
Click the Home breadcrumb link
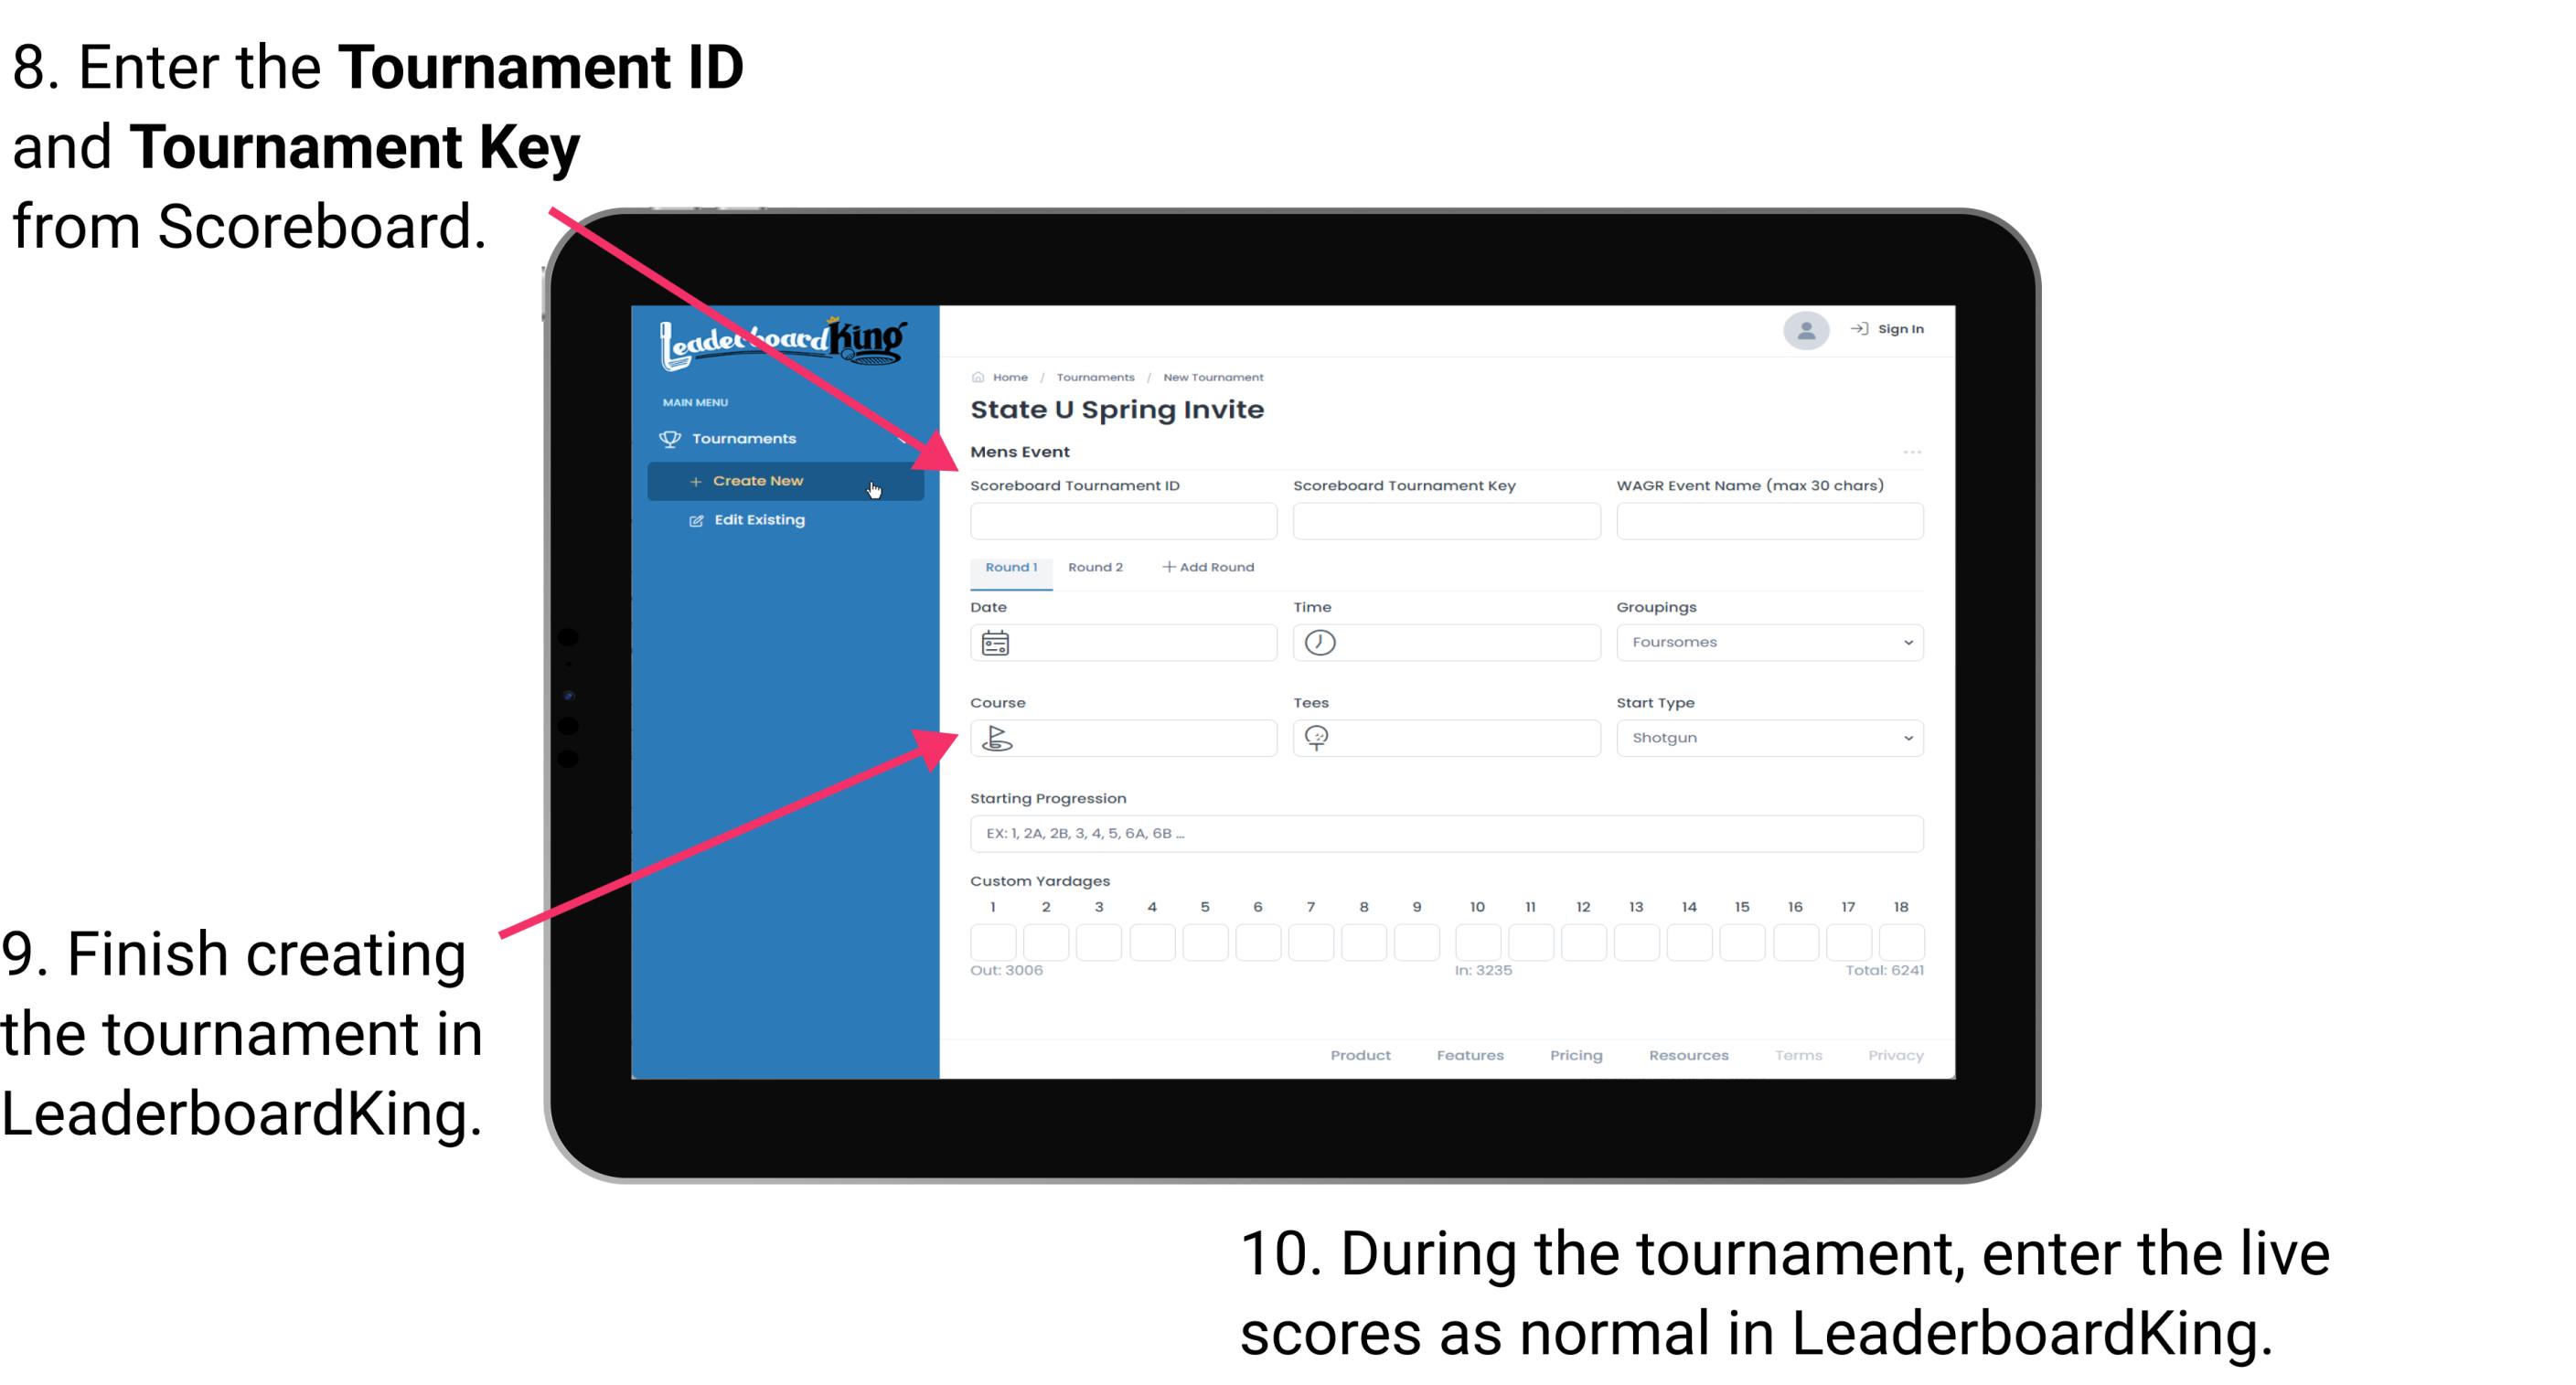tap(1009, 377)
